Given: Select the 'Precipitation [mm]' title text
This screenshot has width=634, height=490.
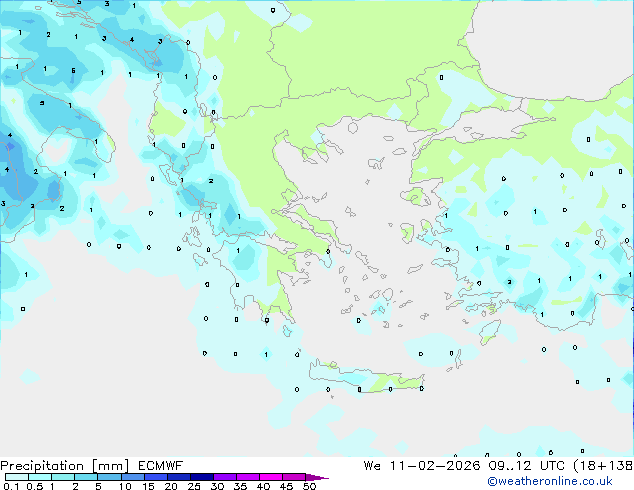Looking at the screenshot, I should 65,466.
